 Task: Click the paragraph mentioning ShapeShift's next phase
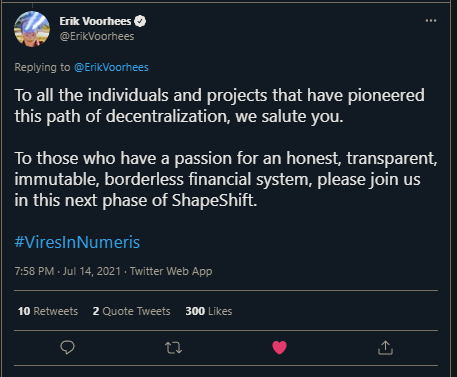tap(226, 179)
